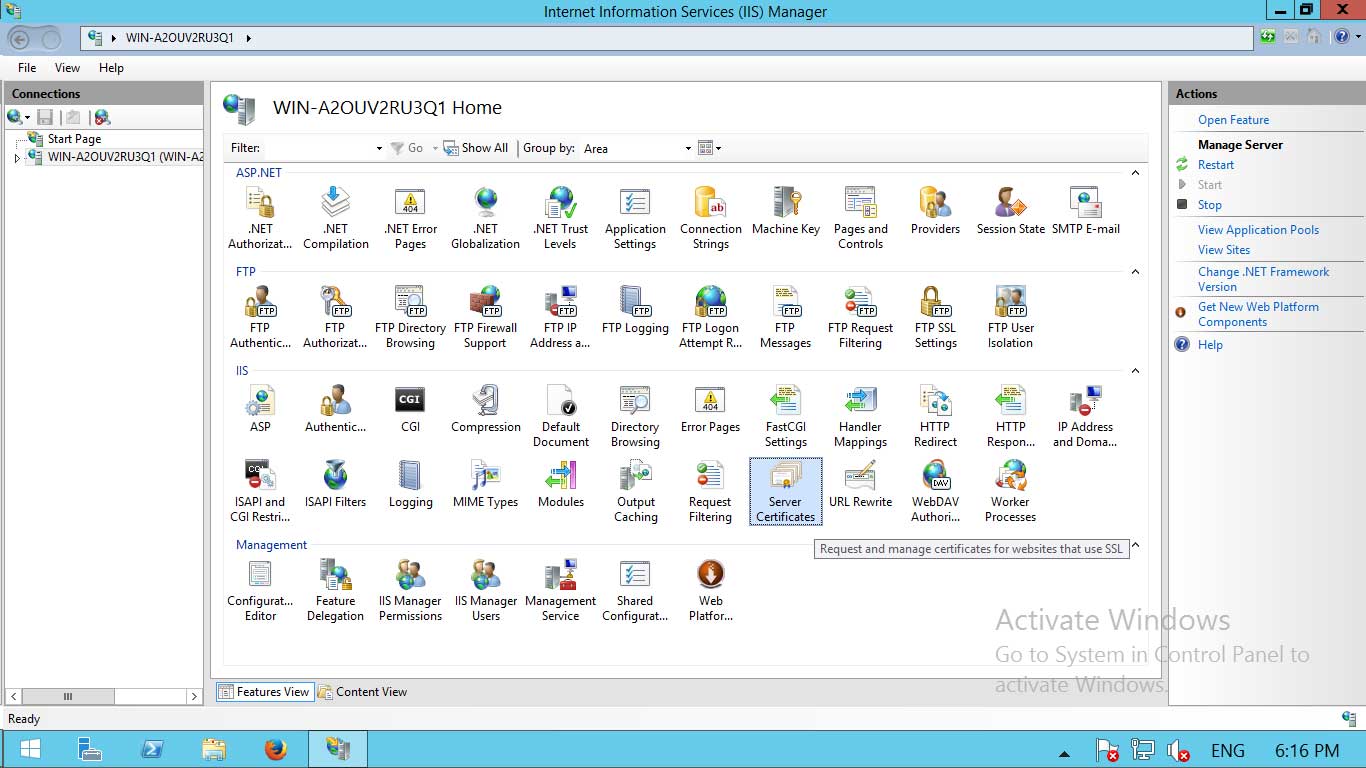Switch to Content View tab
The width and height of the screenshot is (1366, 768).
point(362,691)
